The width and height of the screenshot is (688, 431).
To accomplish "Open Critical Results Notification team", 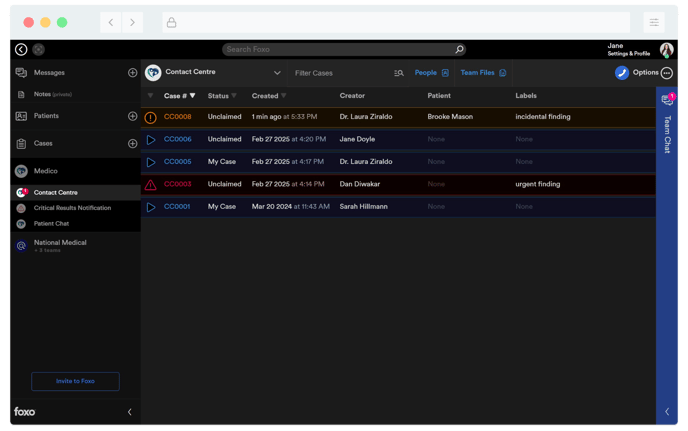I will point(72,208).
